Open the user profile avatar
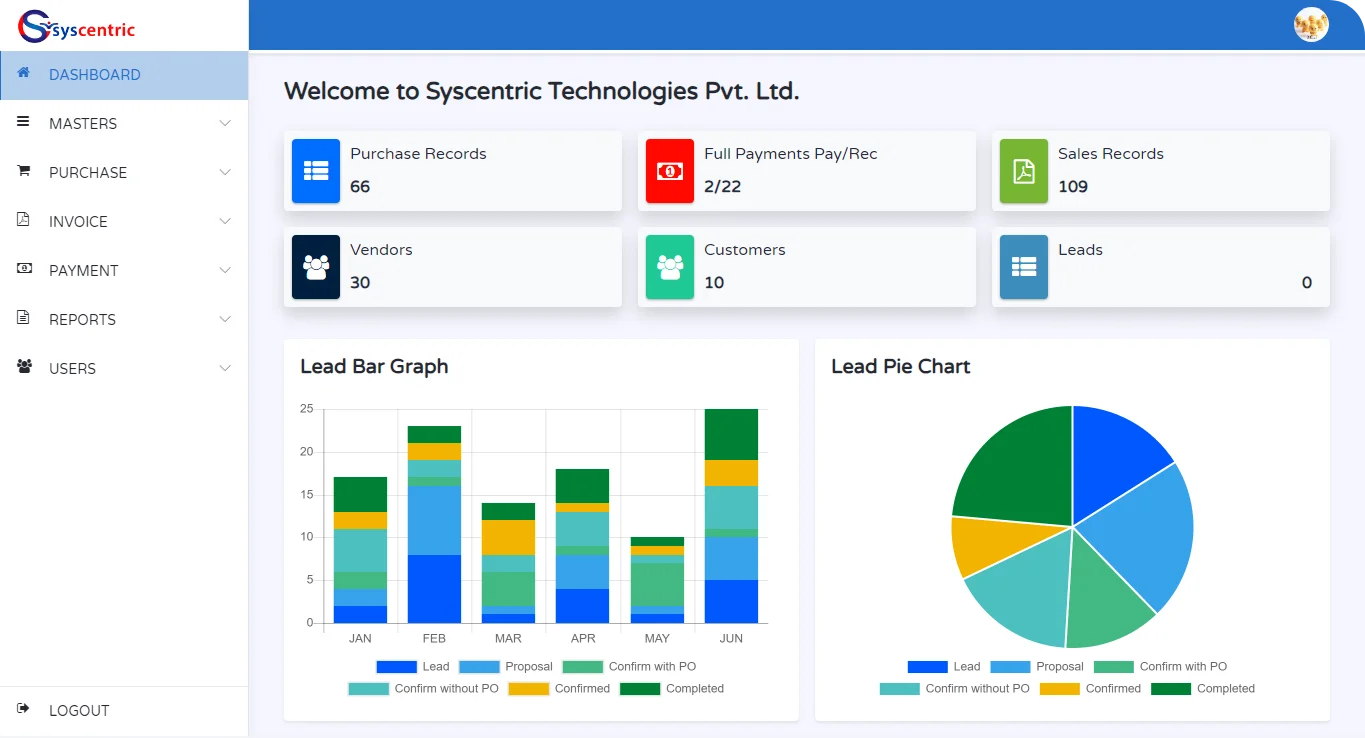 pos(1311,25)
